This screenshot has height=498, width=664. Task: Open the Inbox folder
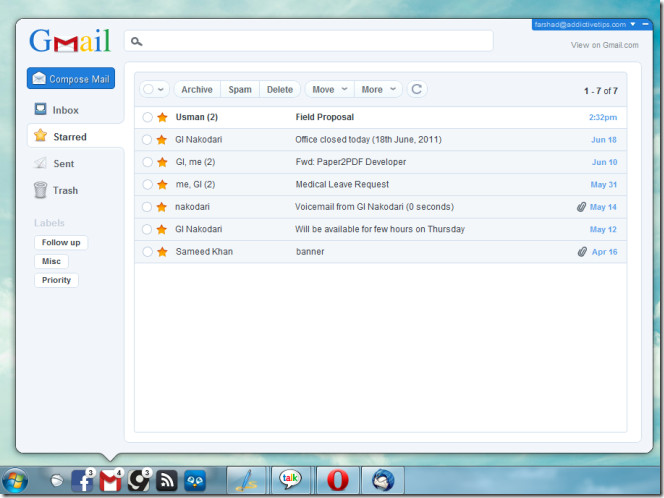[66, 110]
